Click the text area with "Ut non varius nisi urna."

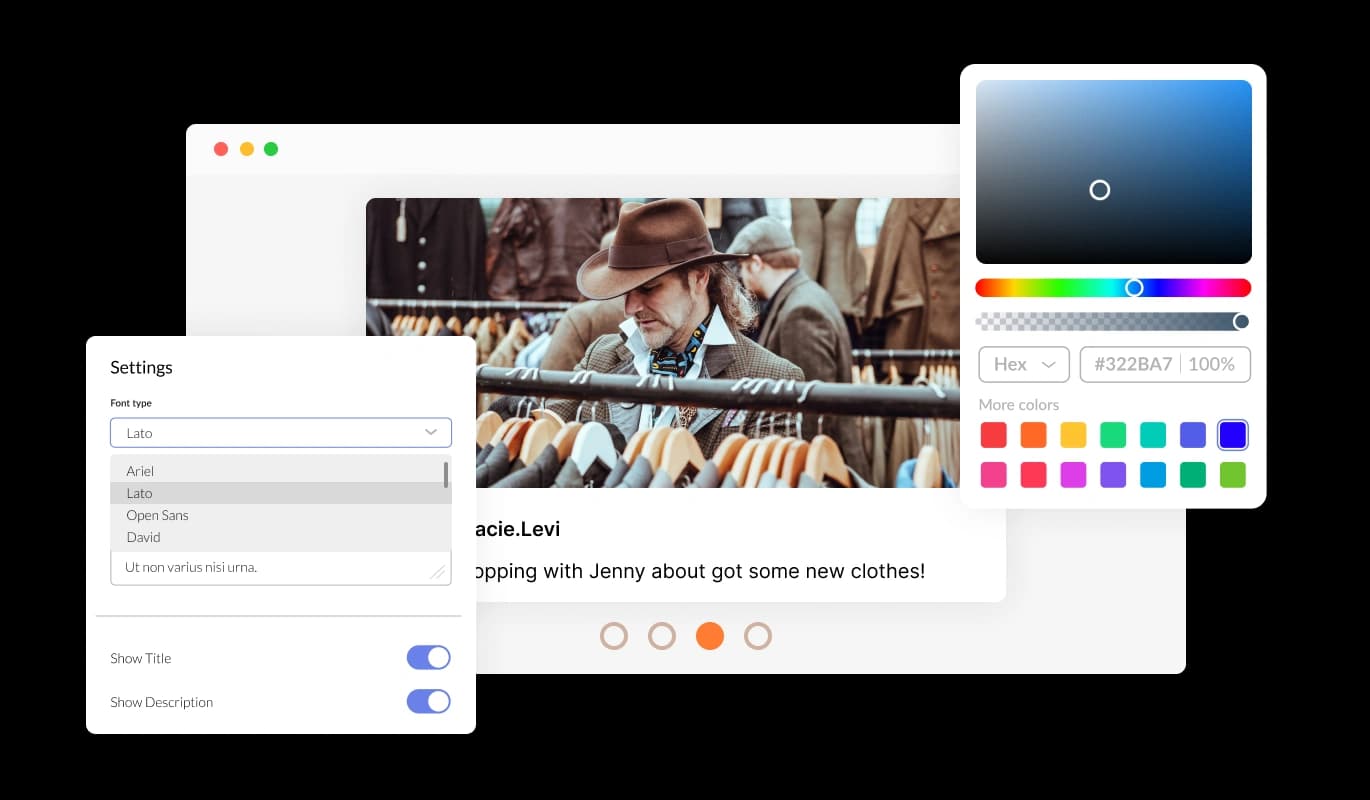[x=281, y=567]
